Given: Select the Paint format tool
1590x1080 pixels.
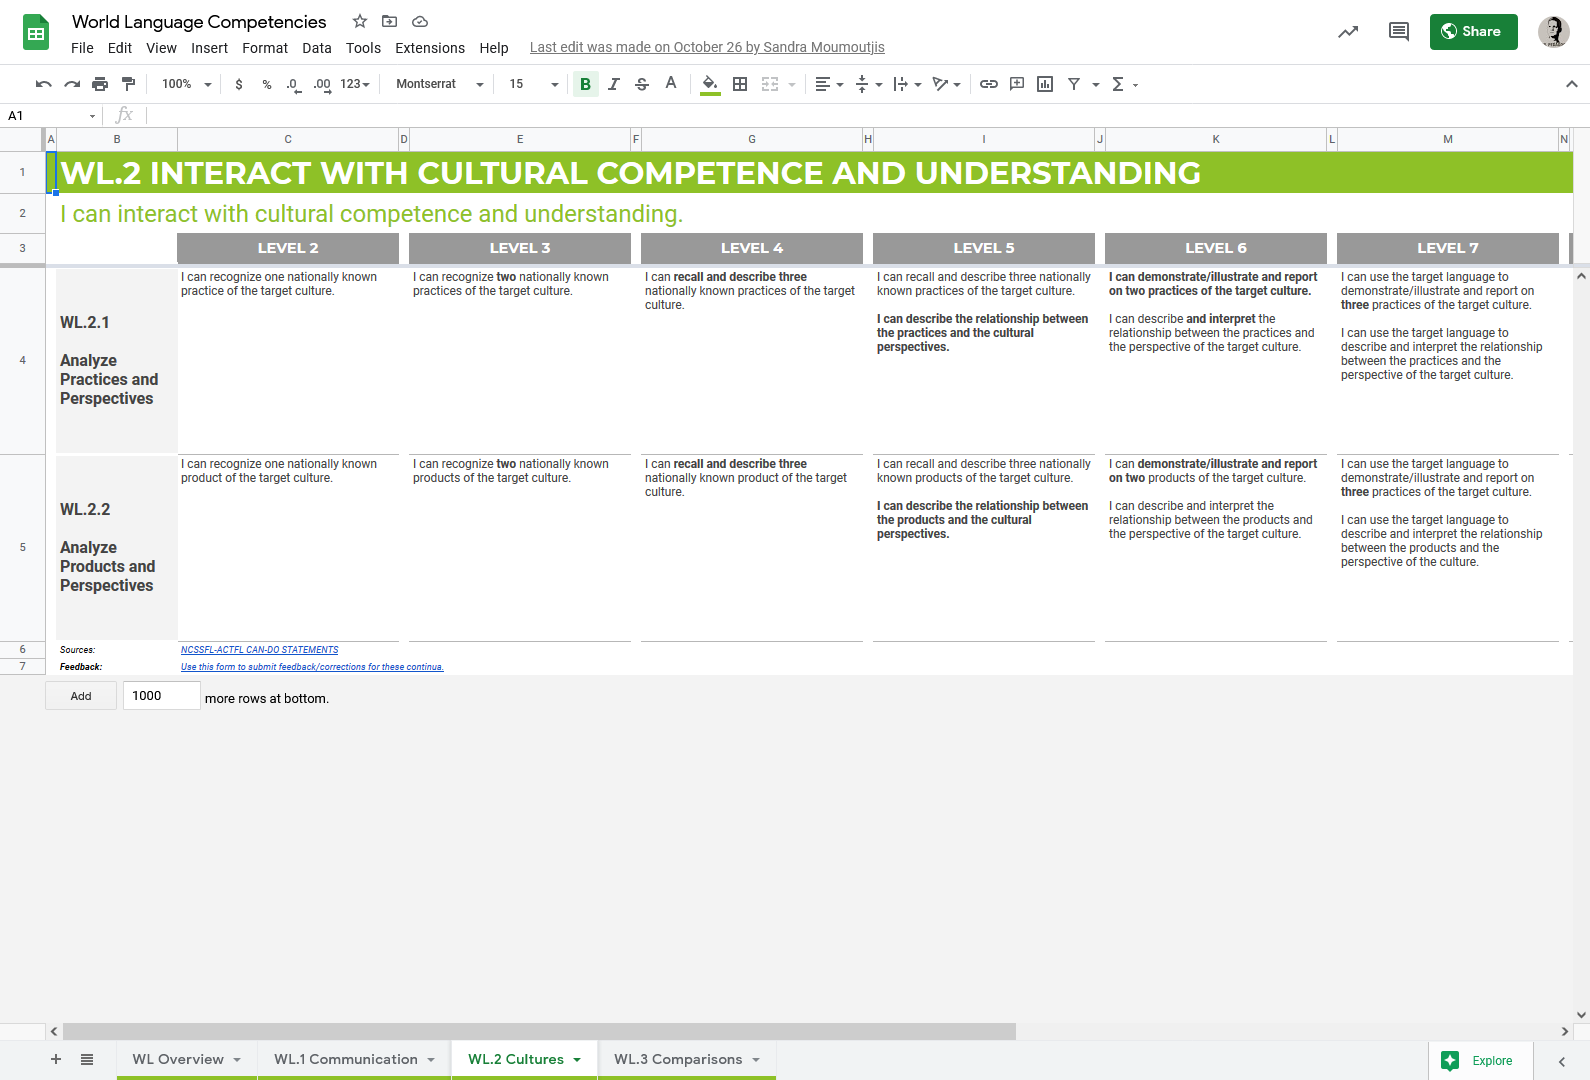Looking at the screenshot, I should 128,84.
